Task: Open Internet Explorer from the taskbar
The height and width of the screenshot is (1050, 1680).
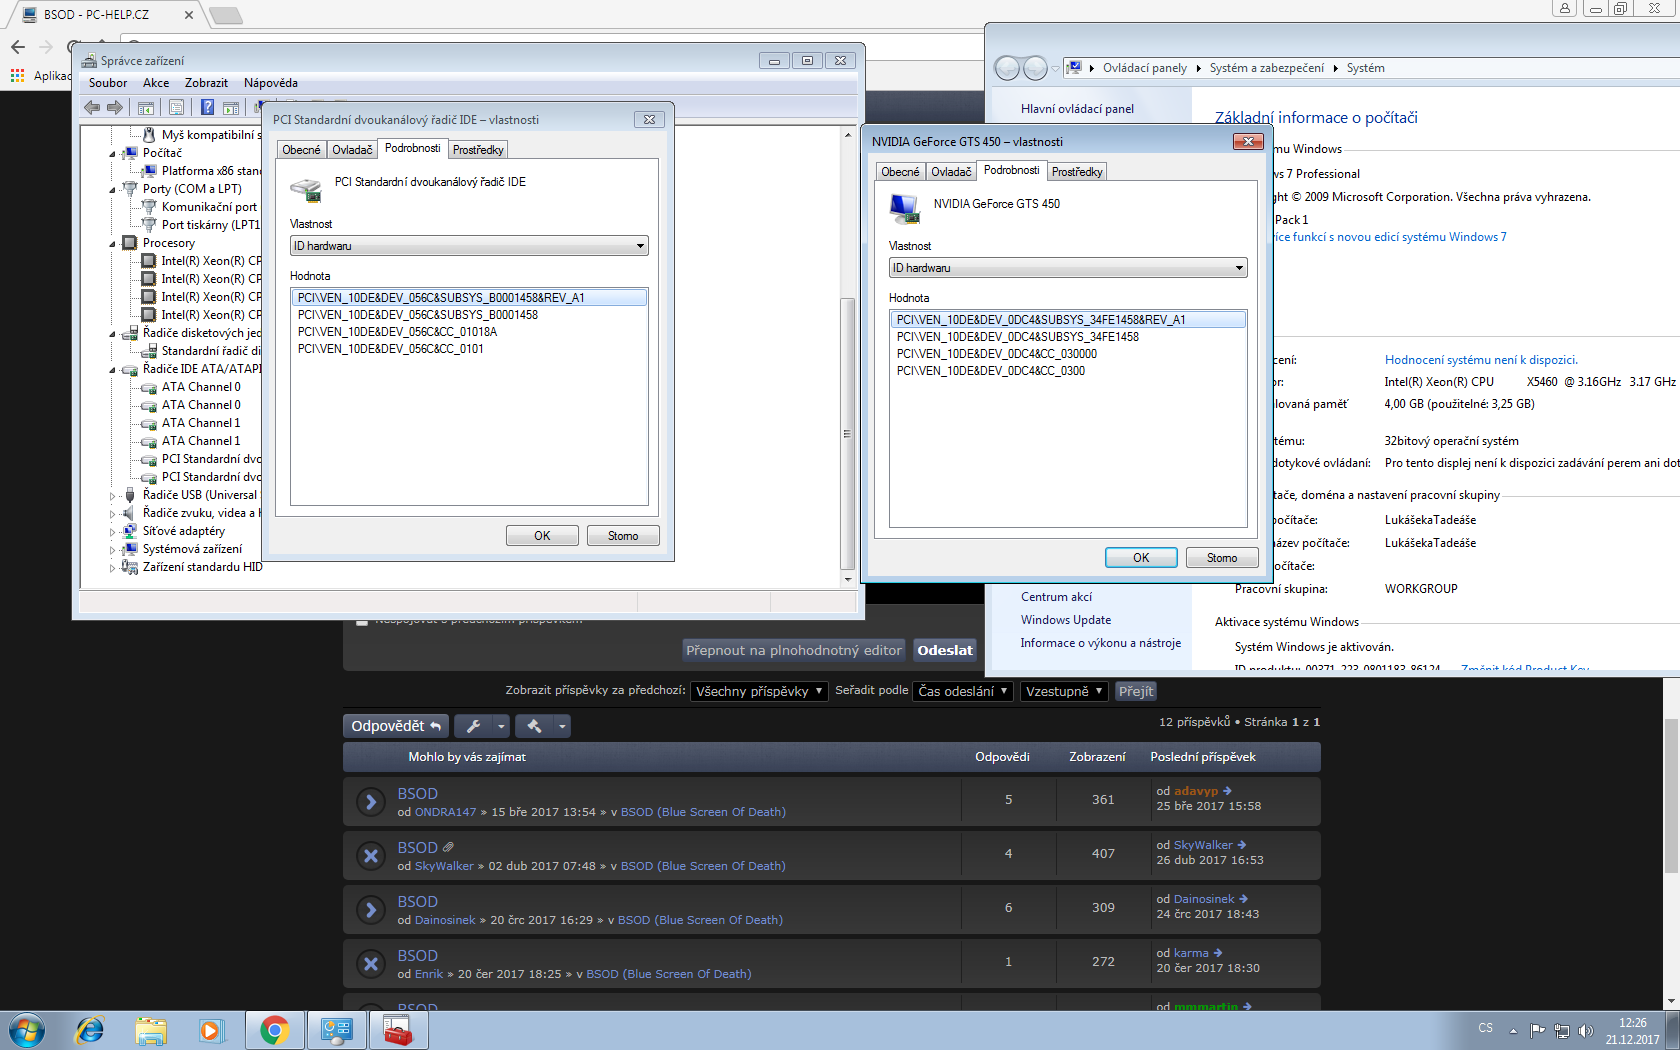Action: tap(89, 1030)
